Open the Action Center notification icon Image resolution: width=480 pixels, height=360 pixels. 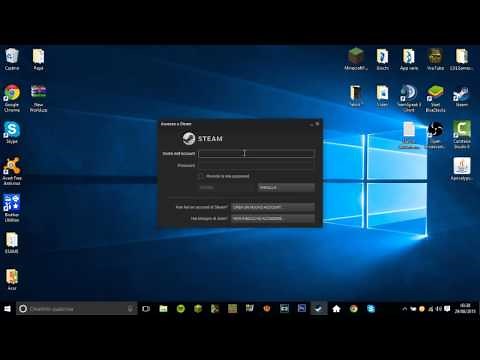click(x=447, y=309)
